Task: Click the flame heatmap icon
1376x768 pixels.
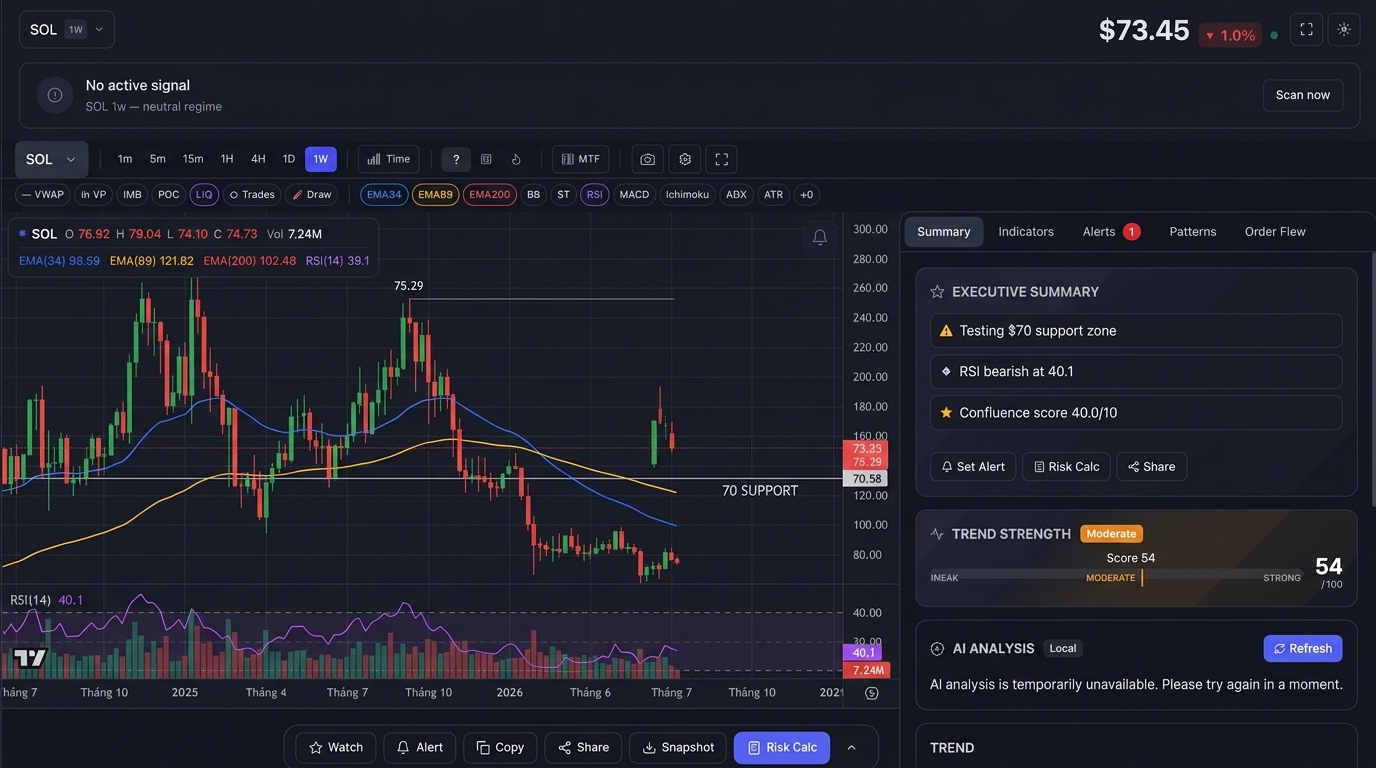Action: (x=517, y=159)
